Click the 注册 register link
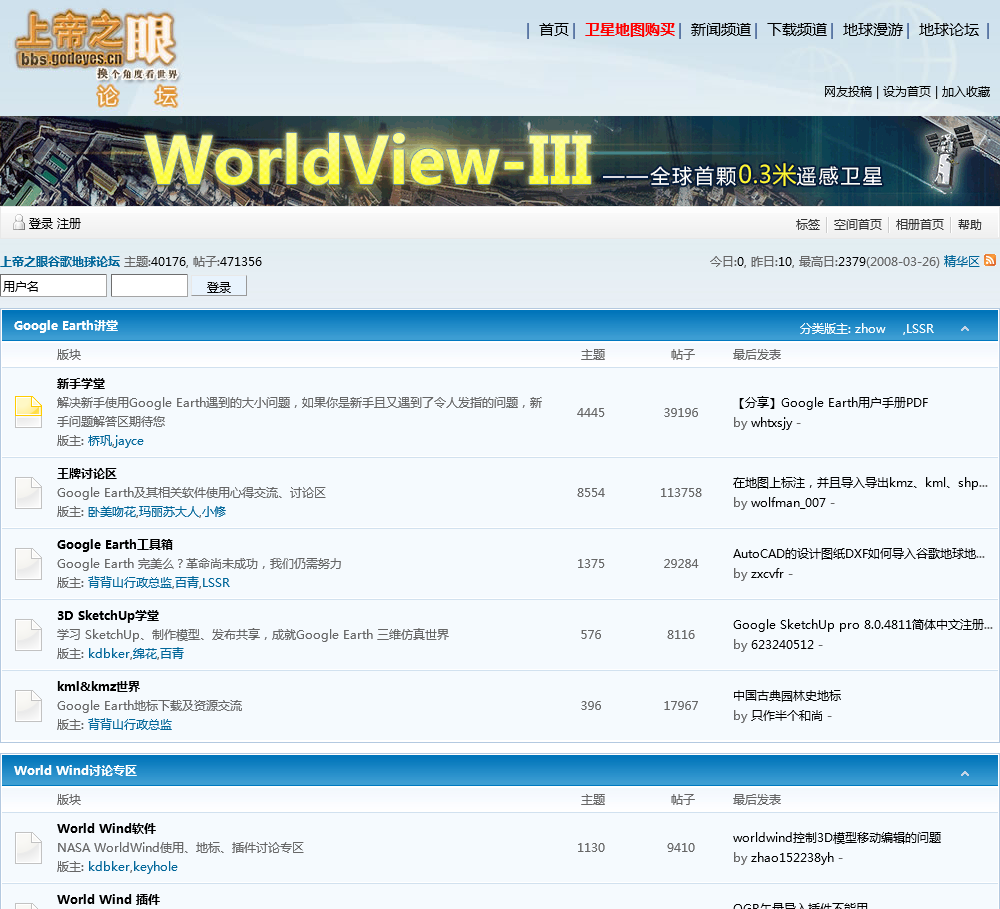 tap(69, 224)
